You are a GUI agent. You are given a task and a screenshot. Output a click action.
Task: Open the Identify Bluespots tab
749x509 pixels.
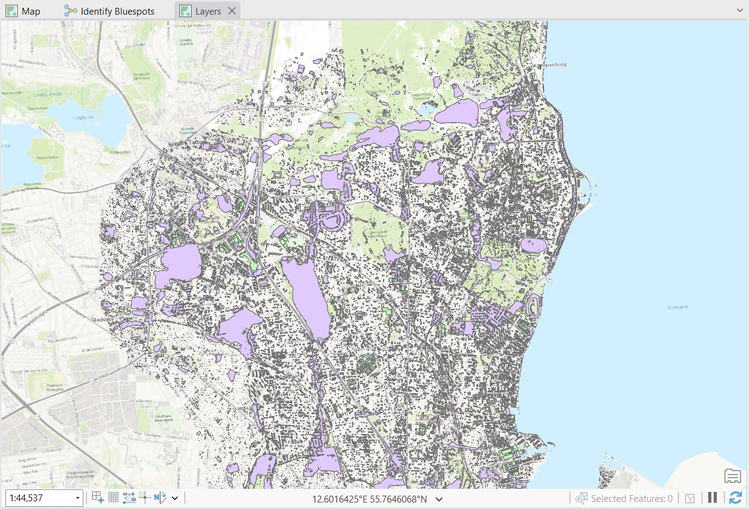109,11
